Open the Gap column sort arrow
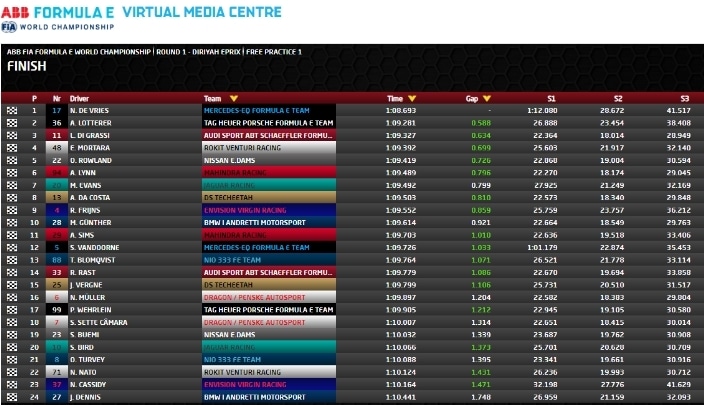This screenshot has height=405, width=704. 487,98
